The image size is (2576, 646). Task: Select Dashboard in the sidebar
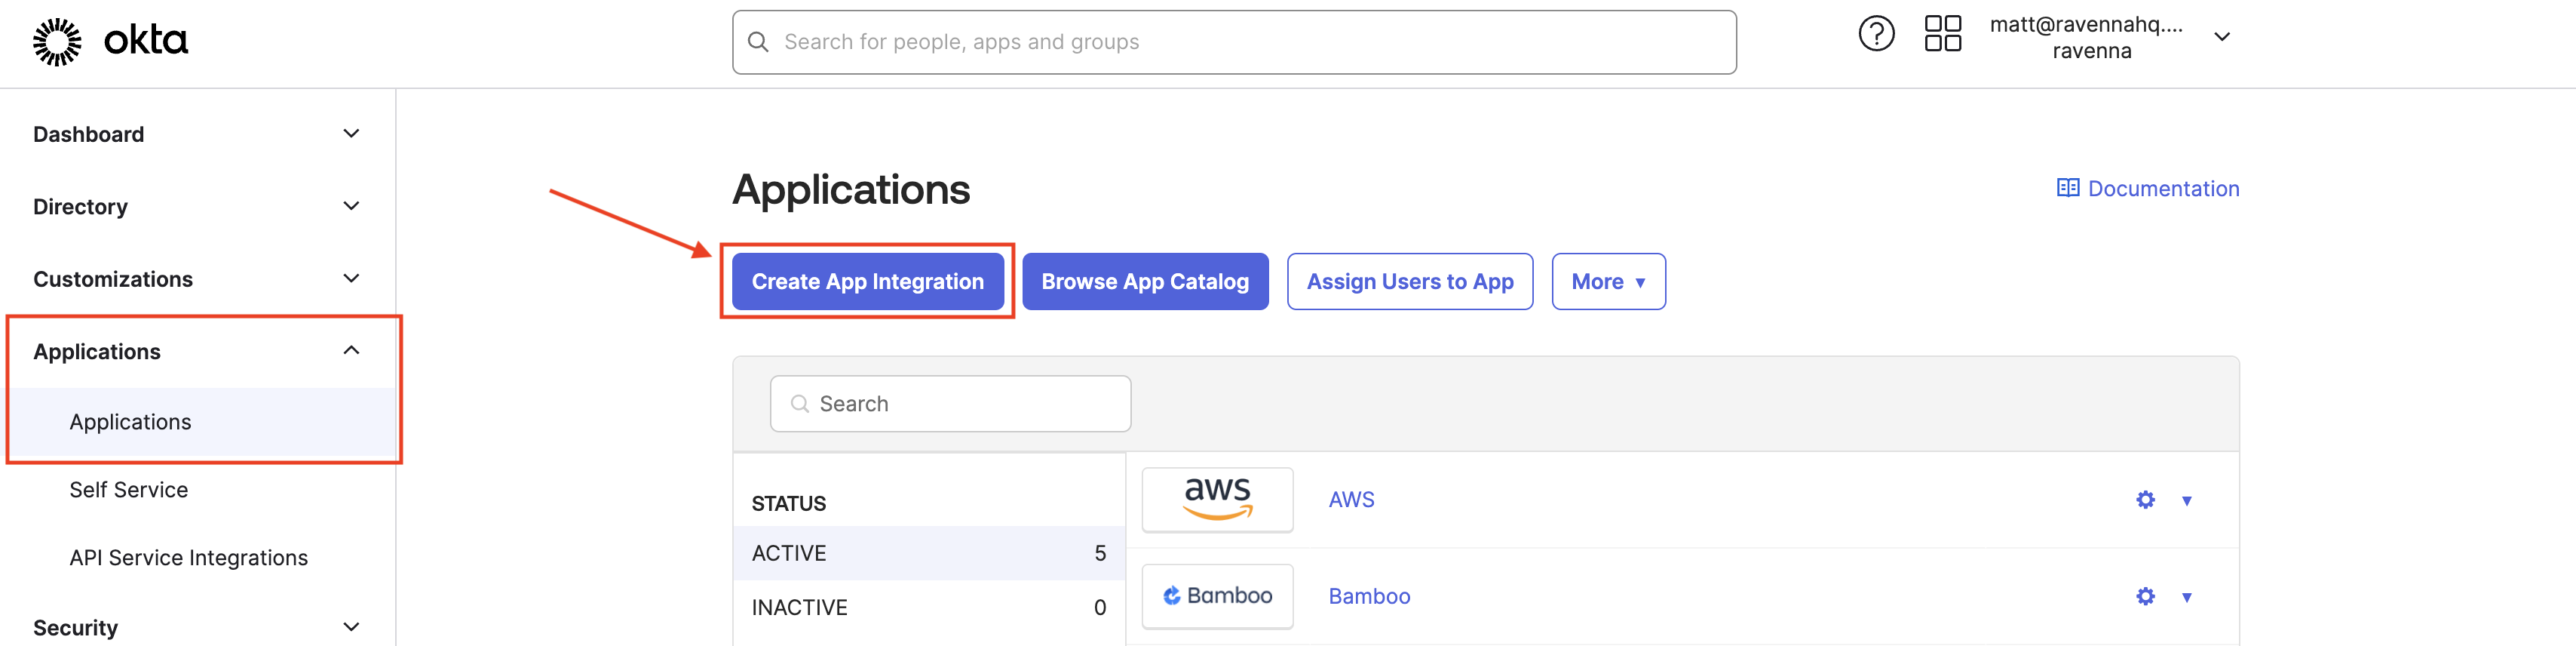pos(88,134)
